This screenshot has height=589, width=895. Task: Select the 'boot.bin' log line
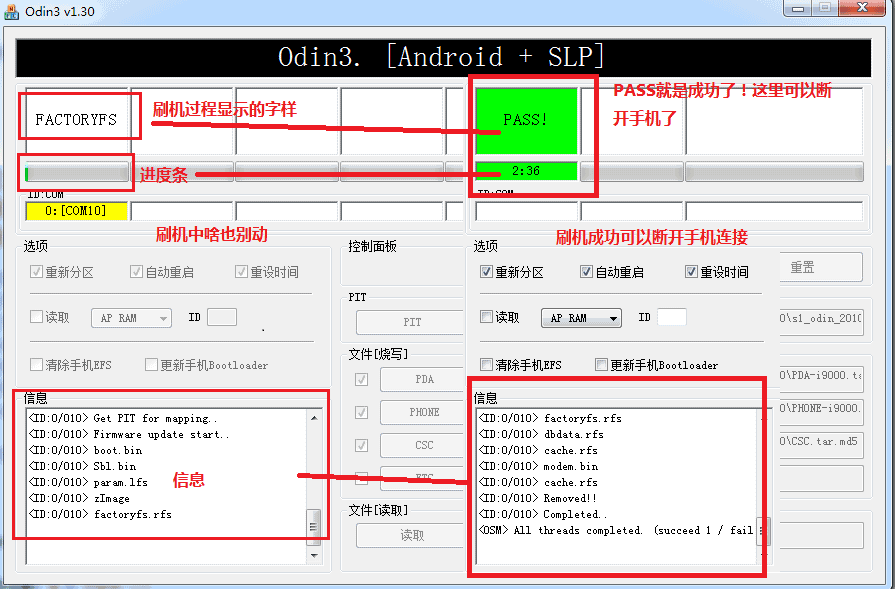tap(85, 450)
